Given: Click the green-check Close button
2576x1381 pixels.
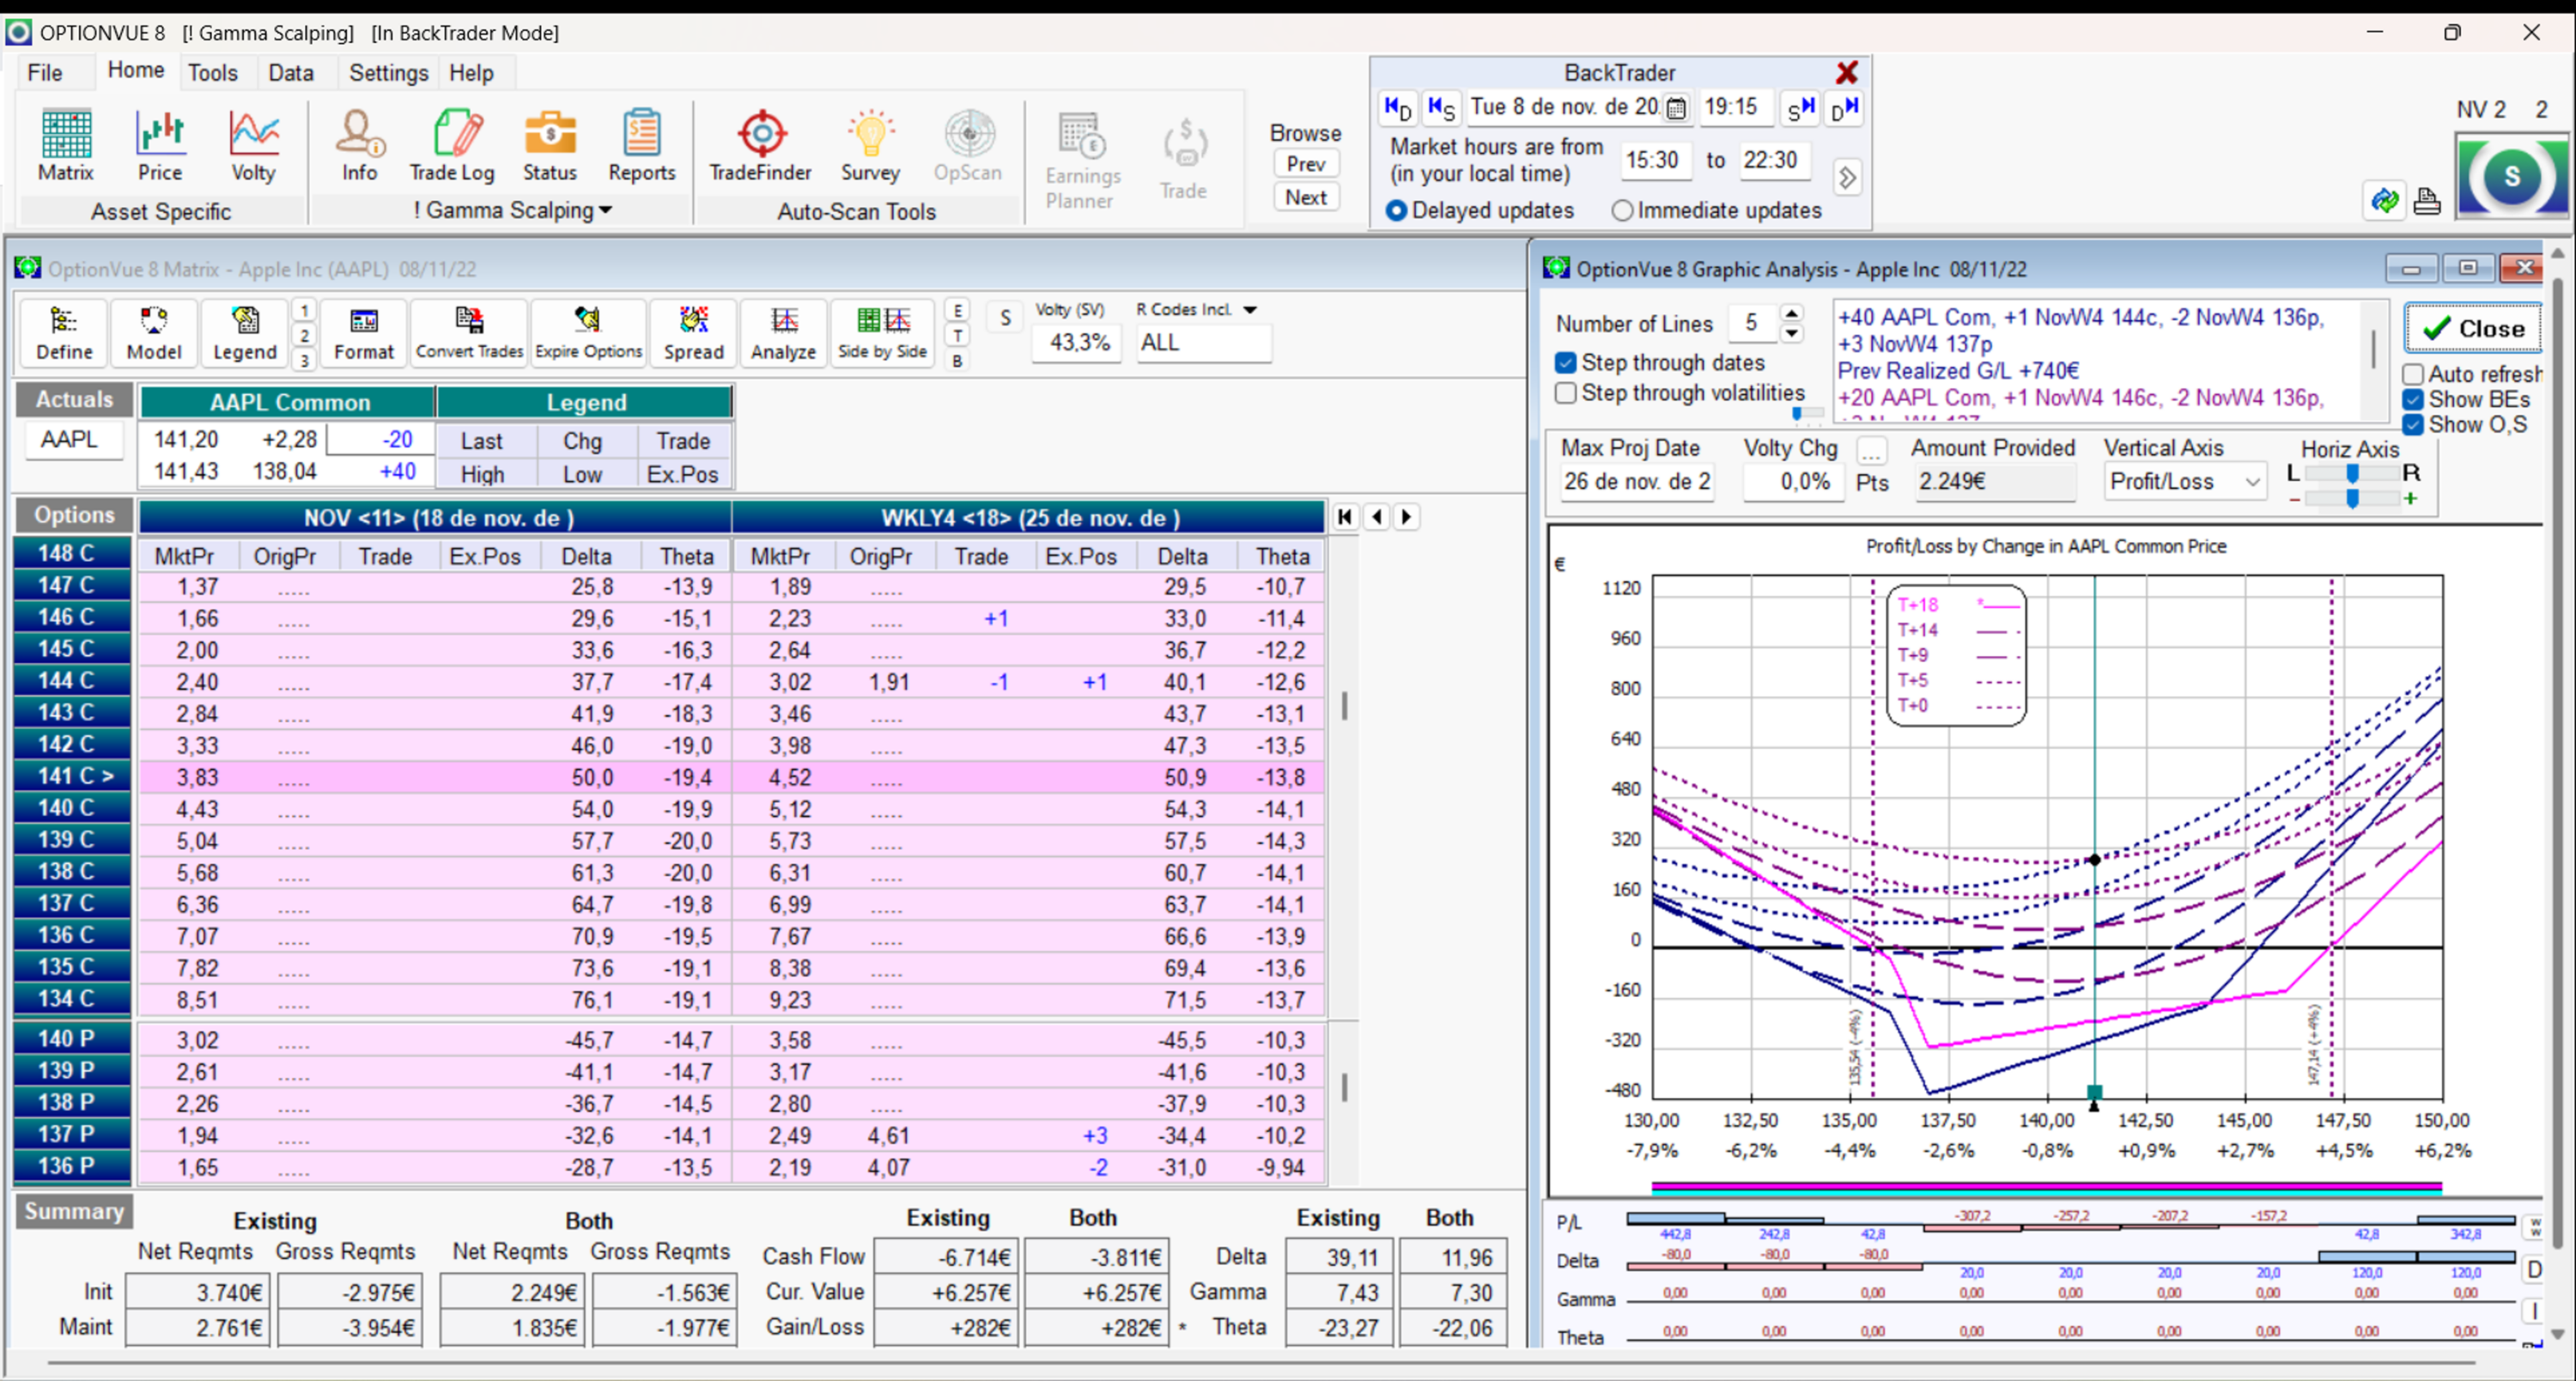Looking at the screenshot, I should coord(2473,329).
